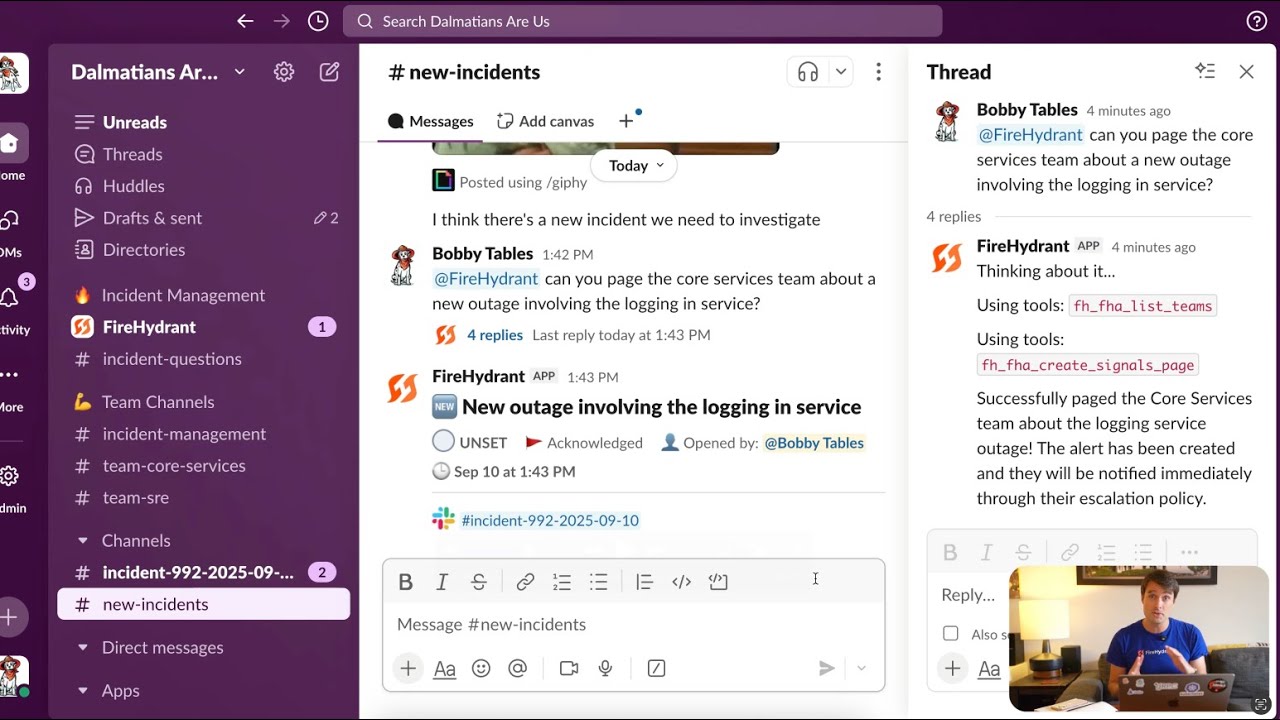Insert ordered list in channel composer
The height and width of the screenshot is (720, 1280).
coord(562,582)
